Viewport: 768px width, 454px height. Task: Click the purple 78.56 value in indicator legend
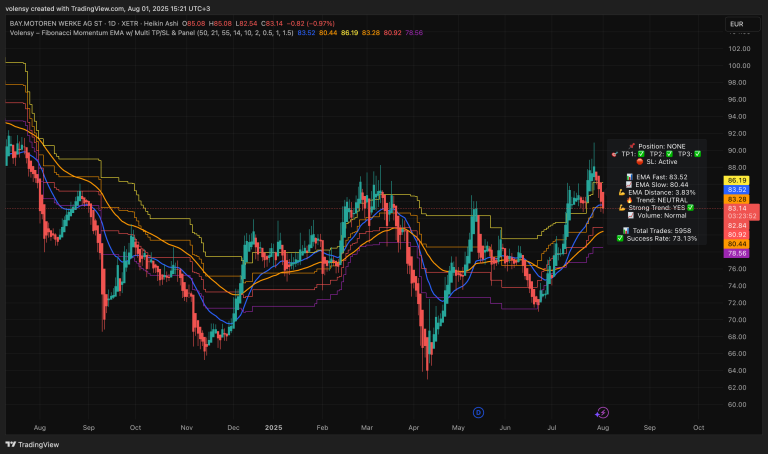tap(414, 33)
